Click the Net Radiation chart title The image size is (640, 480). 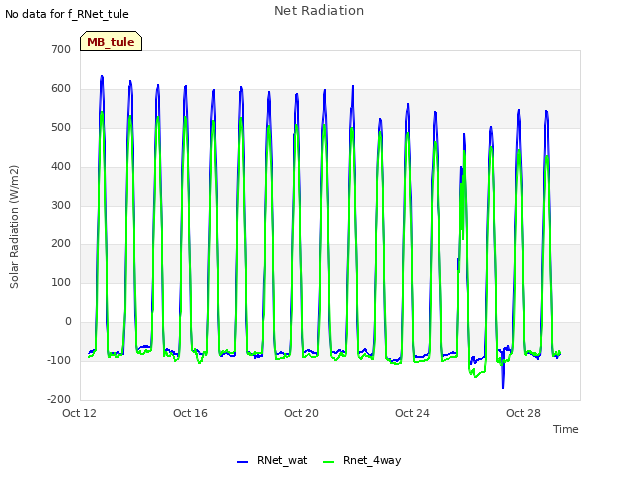pyautogui.click(x=319, y=11)
